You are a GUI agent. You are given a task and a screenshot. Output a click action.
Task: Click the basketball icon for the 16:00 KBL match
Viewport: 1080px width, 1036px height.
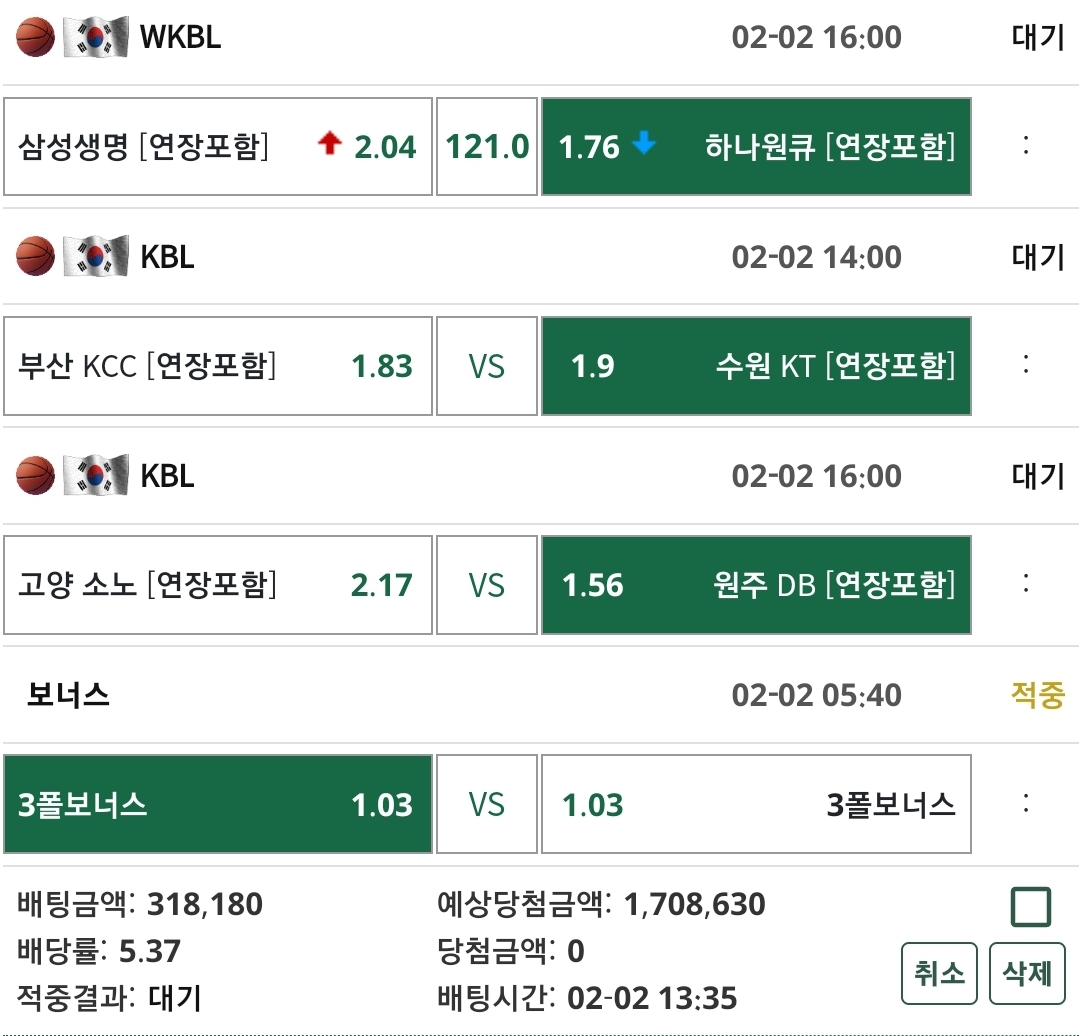point(36,476)
